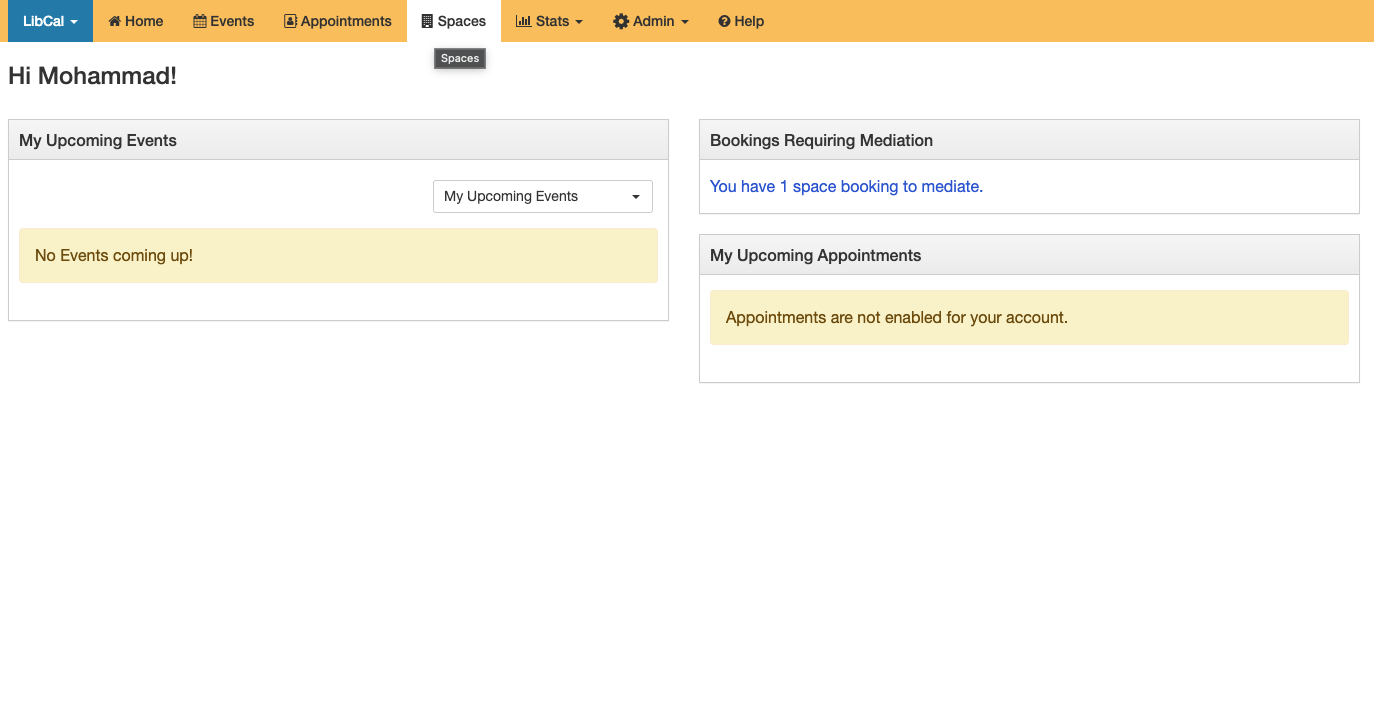Click the "My Upcoming Appointments" panel heading

[x=1029, y=255]
